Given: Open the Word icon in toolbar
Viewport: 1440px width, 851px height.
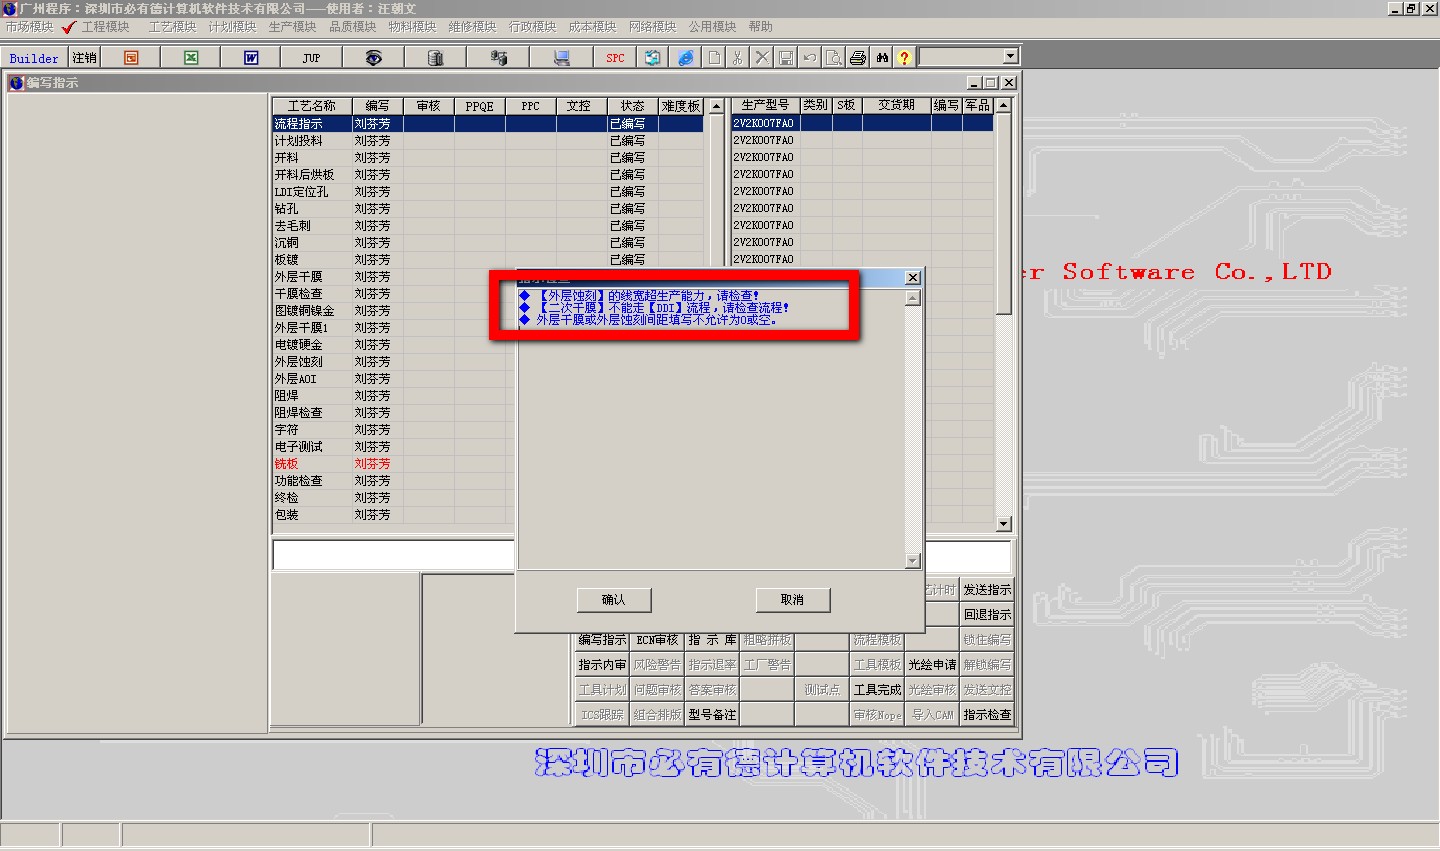Looking at the screenshot, I should pos(251,58).
